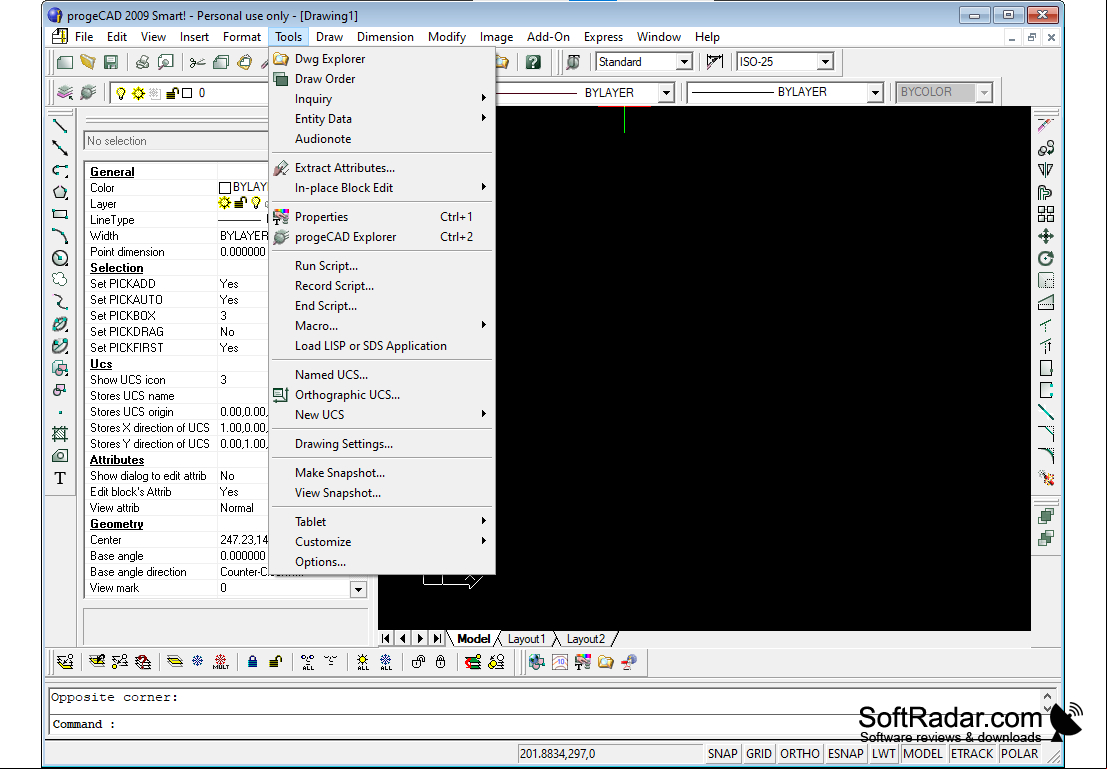Toggle GRID in the status bar
The height and width of the screenshot is (769, 1107).
pyautogui.click(x=759, y=753)
